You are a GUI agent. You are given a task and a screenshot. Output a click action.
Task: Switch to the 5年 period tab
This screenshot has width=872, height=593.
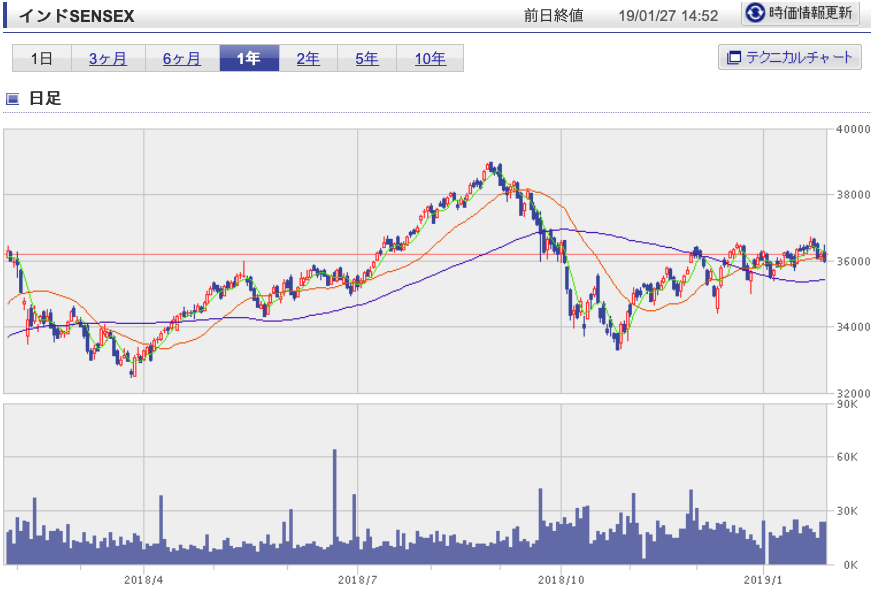(367, 59)
